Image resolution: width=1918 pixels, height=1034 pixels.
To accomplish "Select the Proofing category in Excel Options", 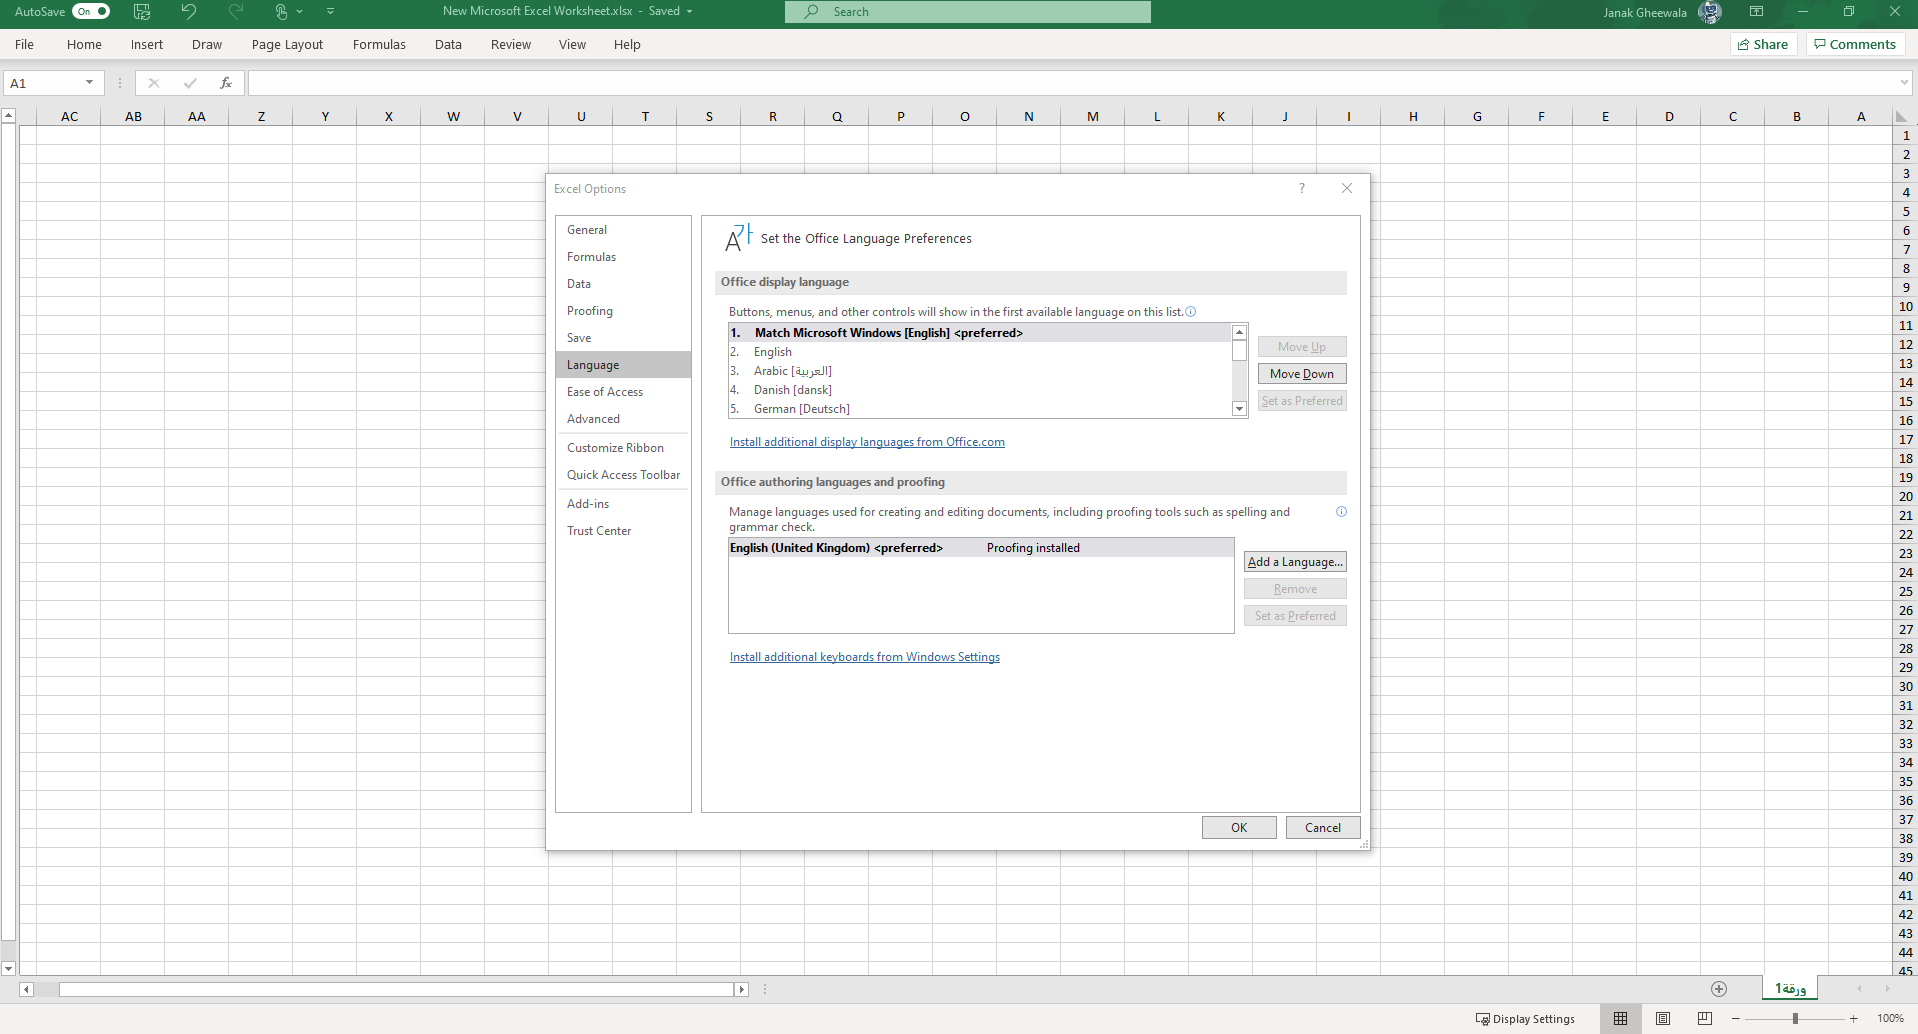I will (x=590, y=310).
